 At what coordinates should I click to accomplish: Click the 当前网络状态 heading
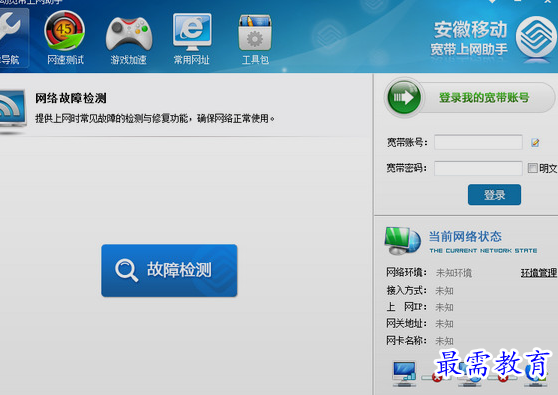coord(465,237)
